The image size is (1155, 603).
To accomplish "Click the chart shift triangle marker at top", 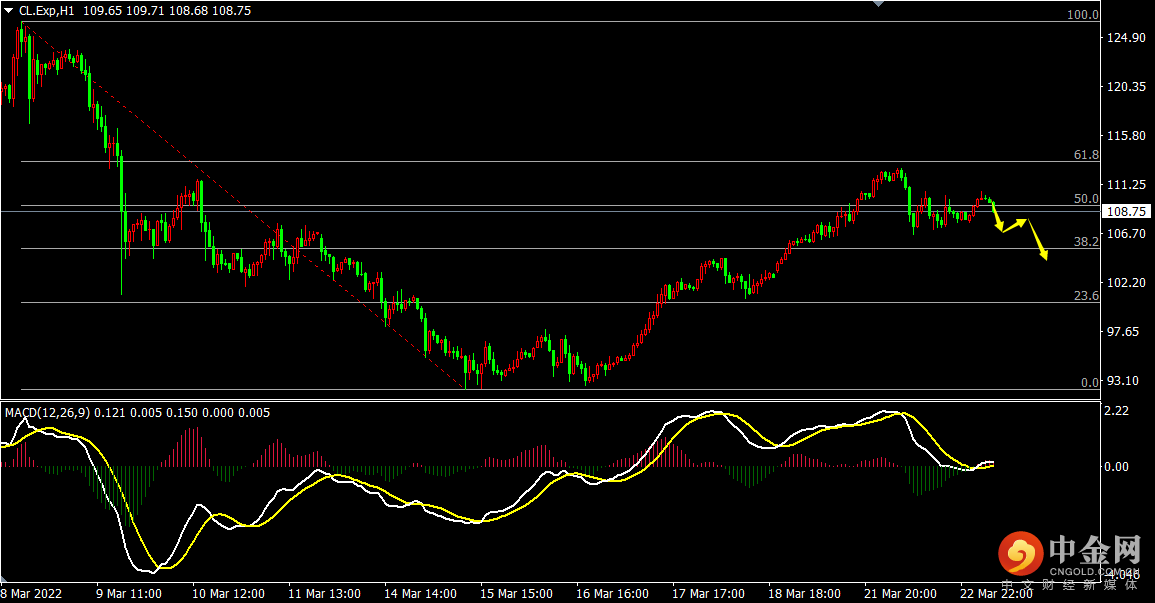I will point(878,4).
